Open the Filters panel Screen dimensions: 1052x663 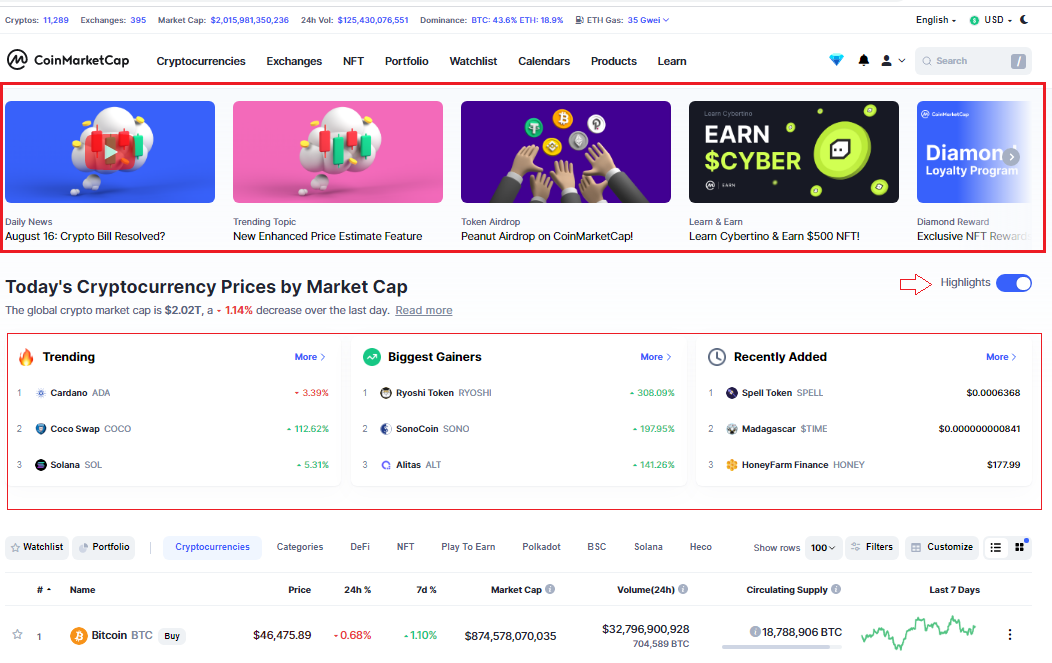[x=872, y=548]
